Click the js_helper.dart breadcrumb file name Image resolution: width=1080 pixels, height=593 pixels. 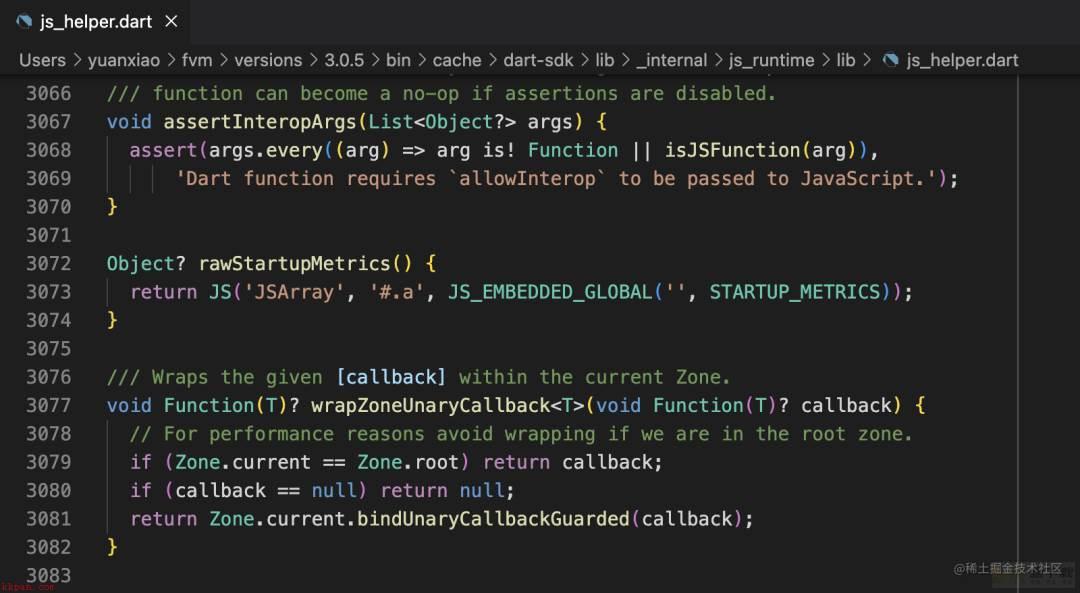click(x=962, y=61)
